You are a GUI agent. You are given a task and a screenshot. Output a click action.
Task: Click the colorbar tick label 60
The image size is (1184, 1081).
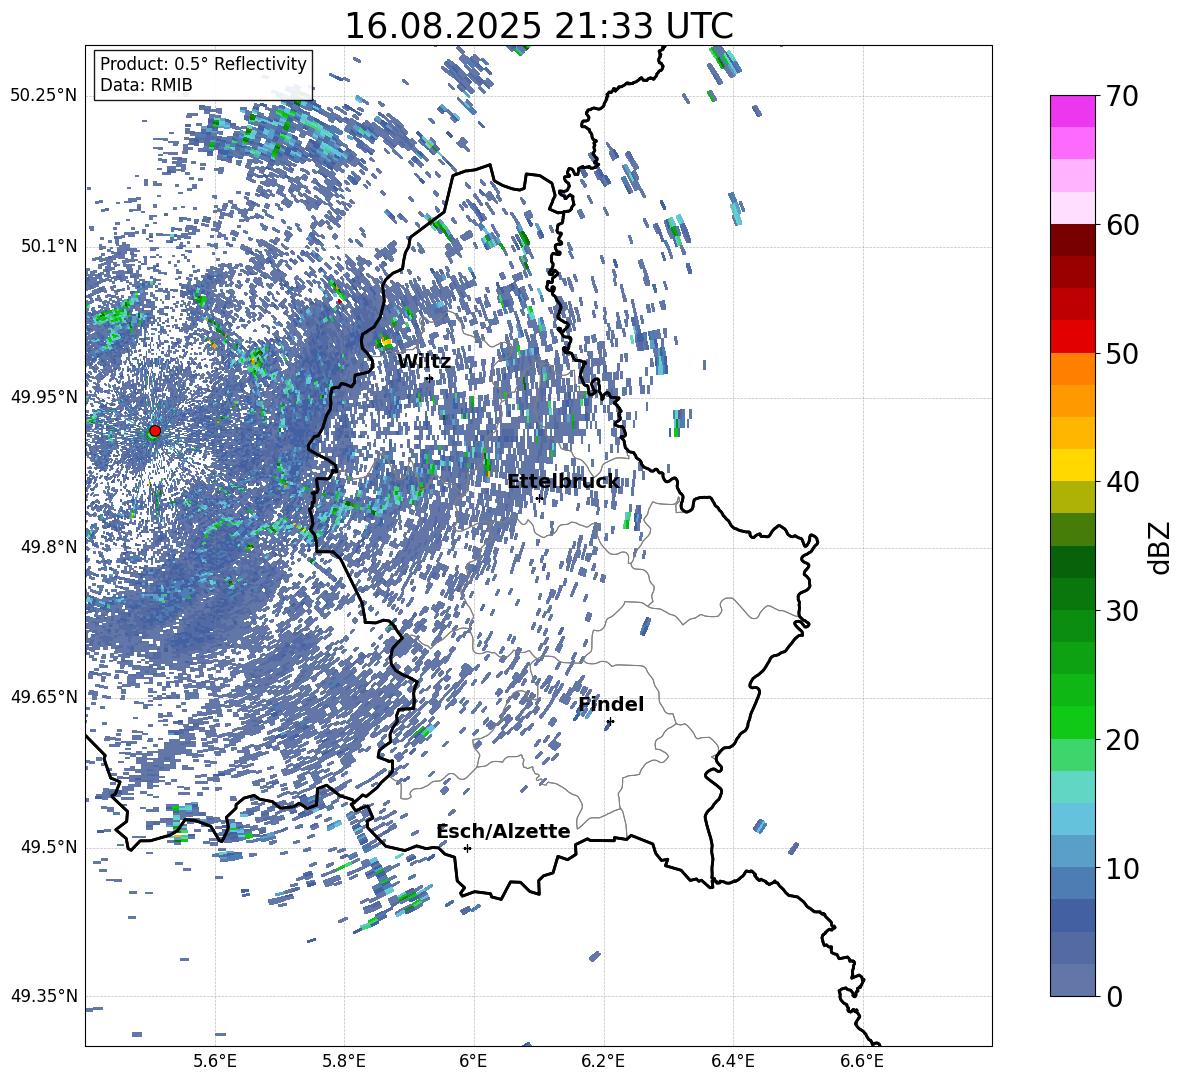(1122, 225)
